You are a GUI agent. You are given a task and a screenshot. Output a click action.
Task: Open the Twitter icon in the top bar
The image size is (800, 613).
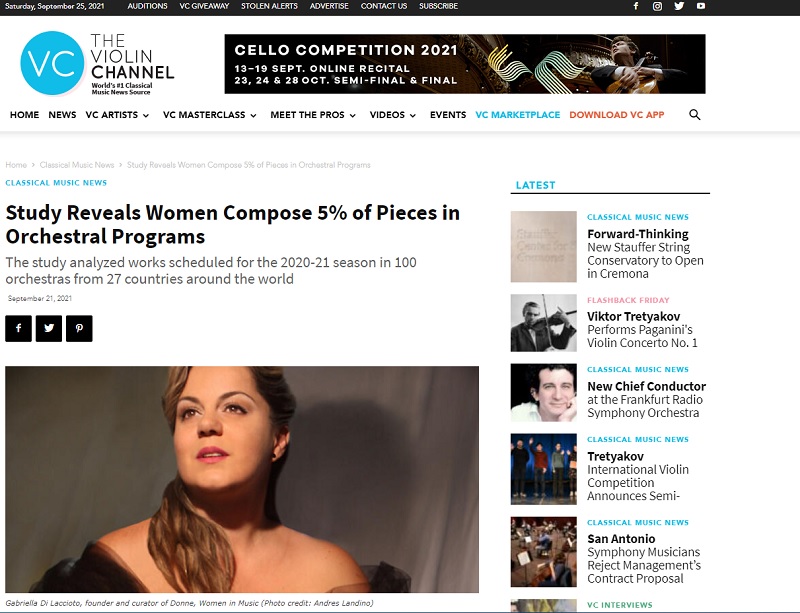coord(679,6)
